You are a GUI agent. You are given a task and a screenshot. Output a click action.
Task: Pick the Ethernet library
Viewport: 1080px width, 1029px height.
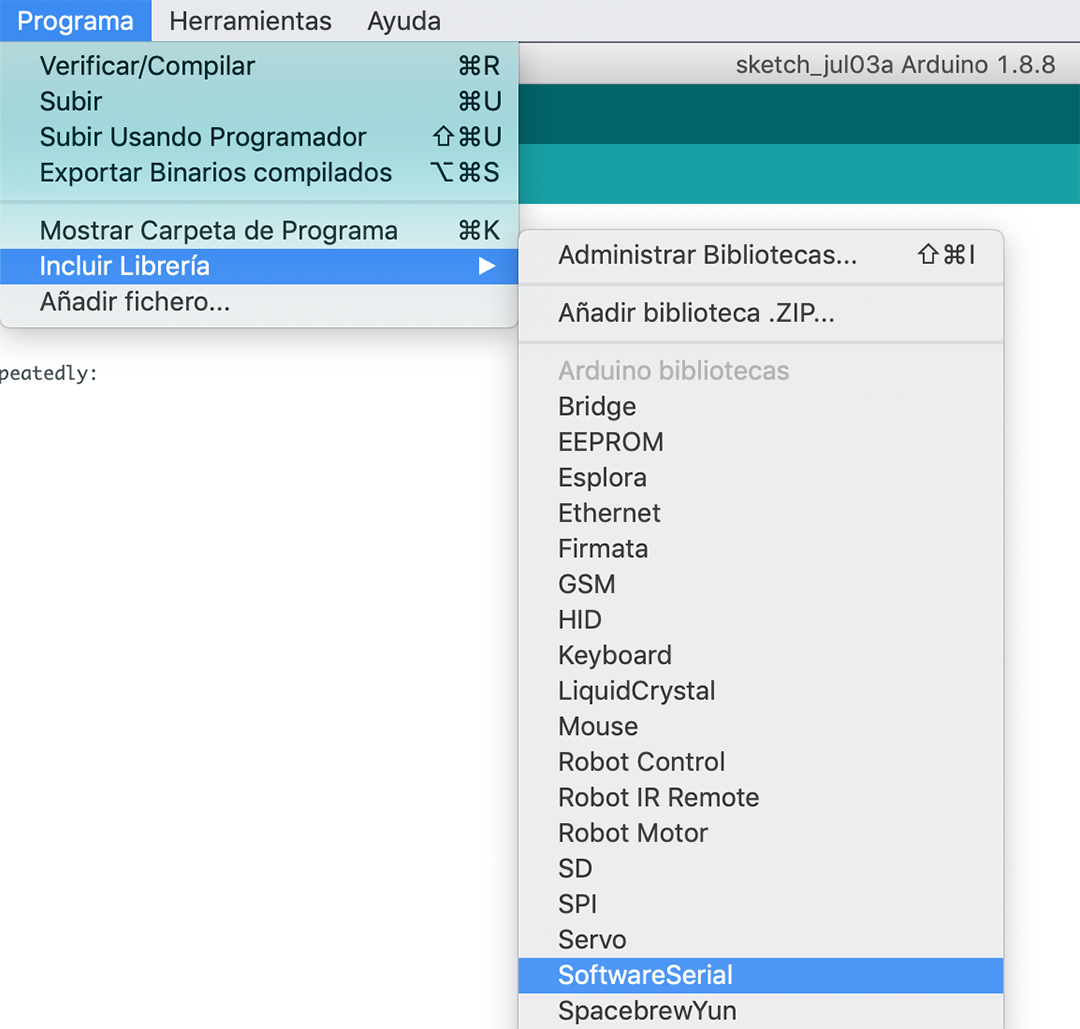point(609,513)
